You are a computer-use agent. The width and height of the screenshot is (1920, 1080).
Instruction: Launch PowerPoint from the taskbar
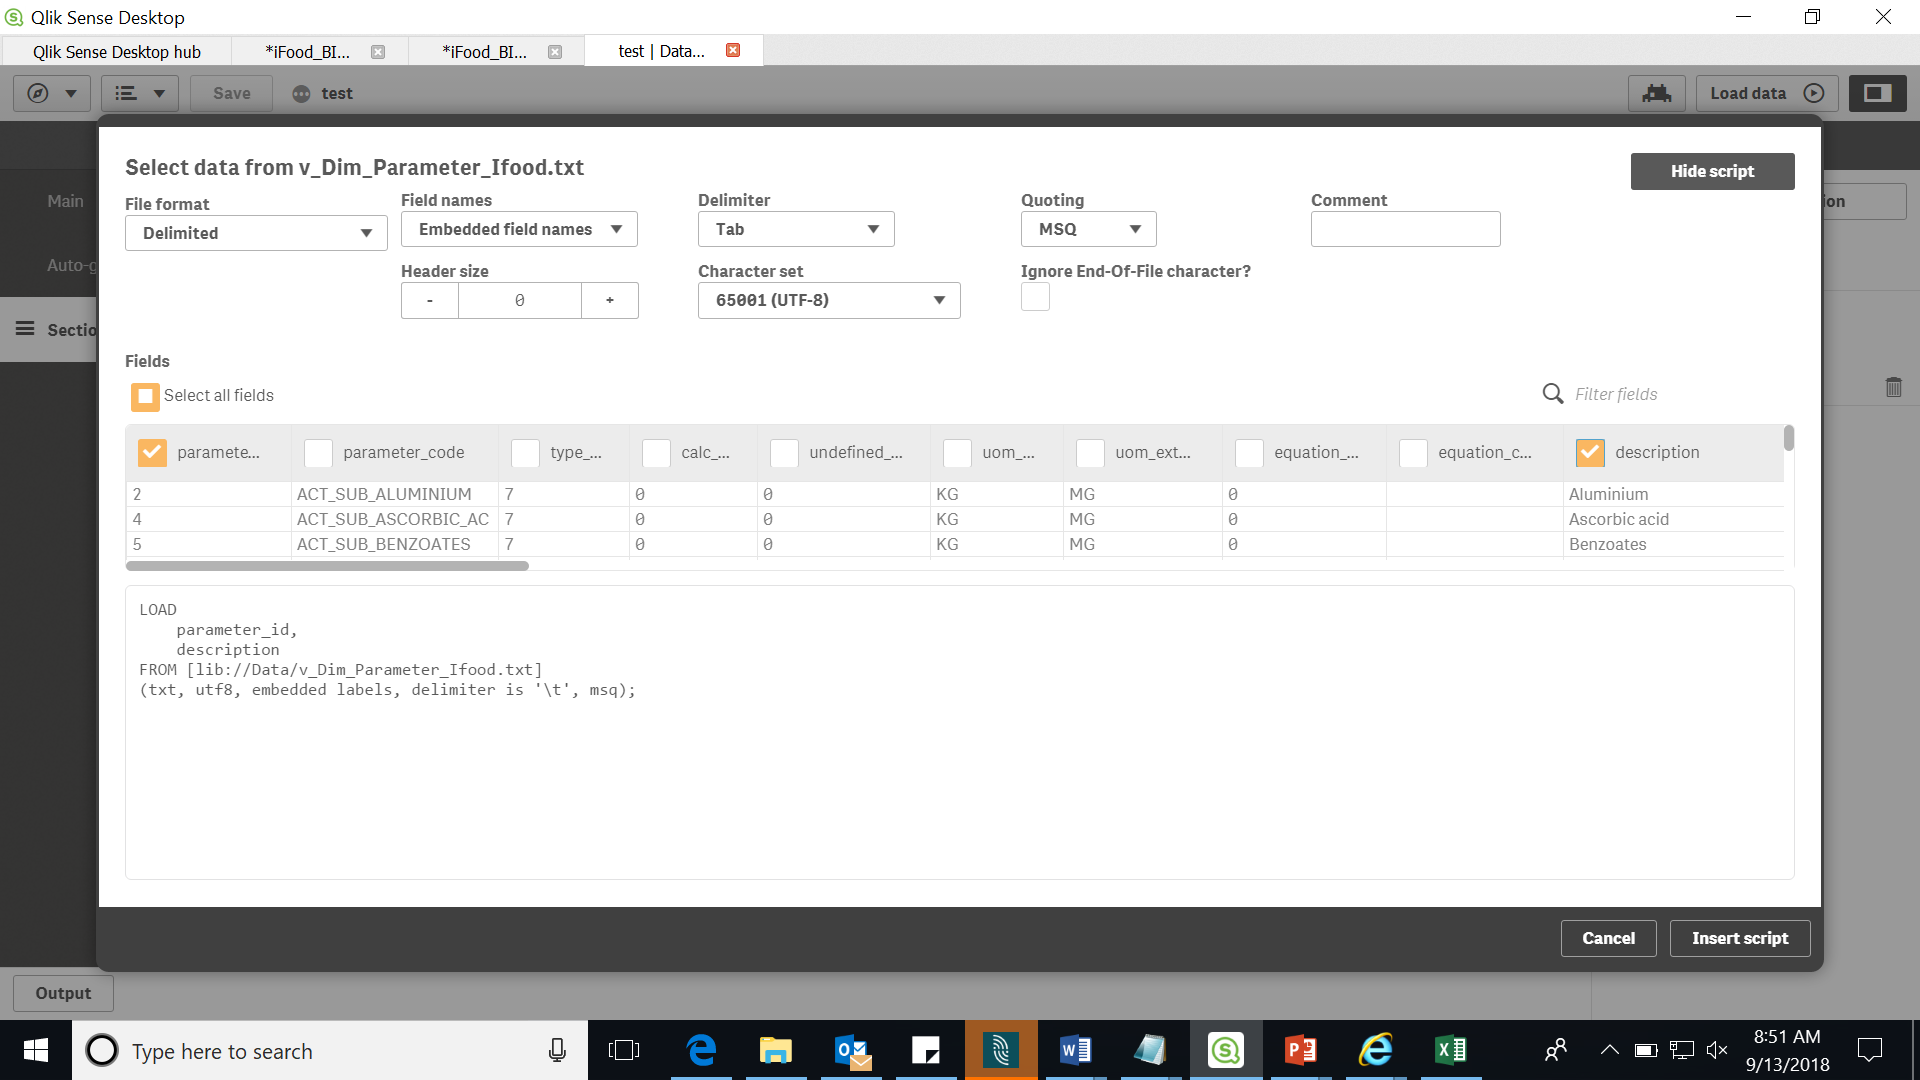tap(1300, 1050)
